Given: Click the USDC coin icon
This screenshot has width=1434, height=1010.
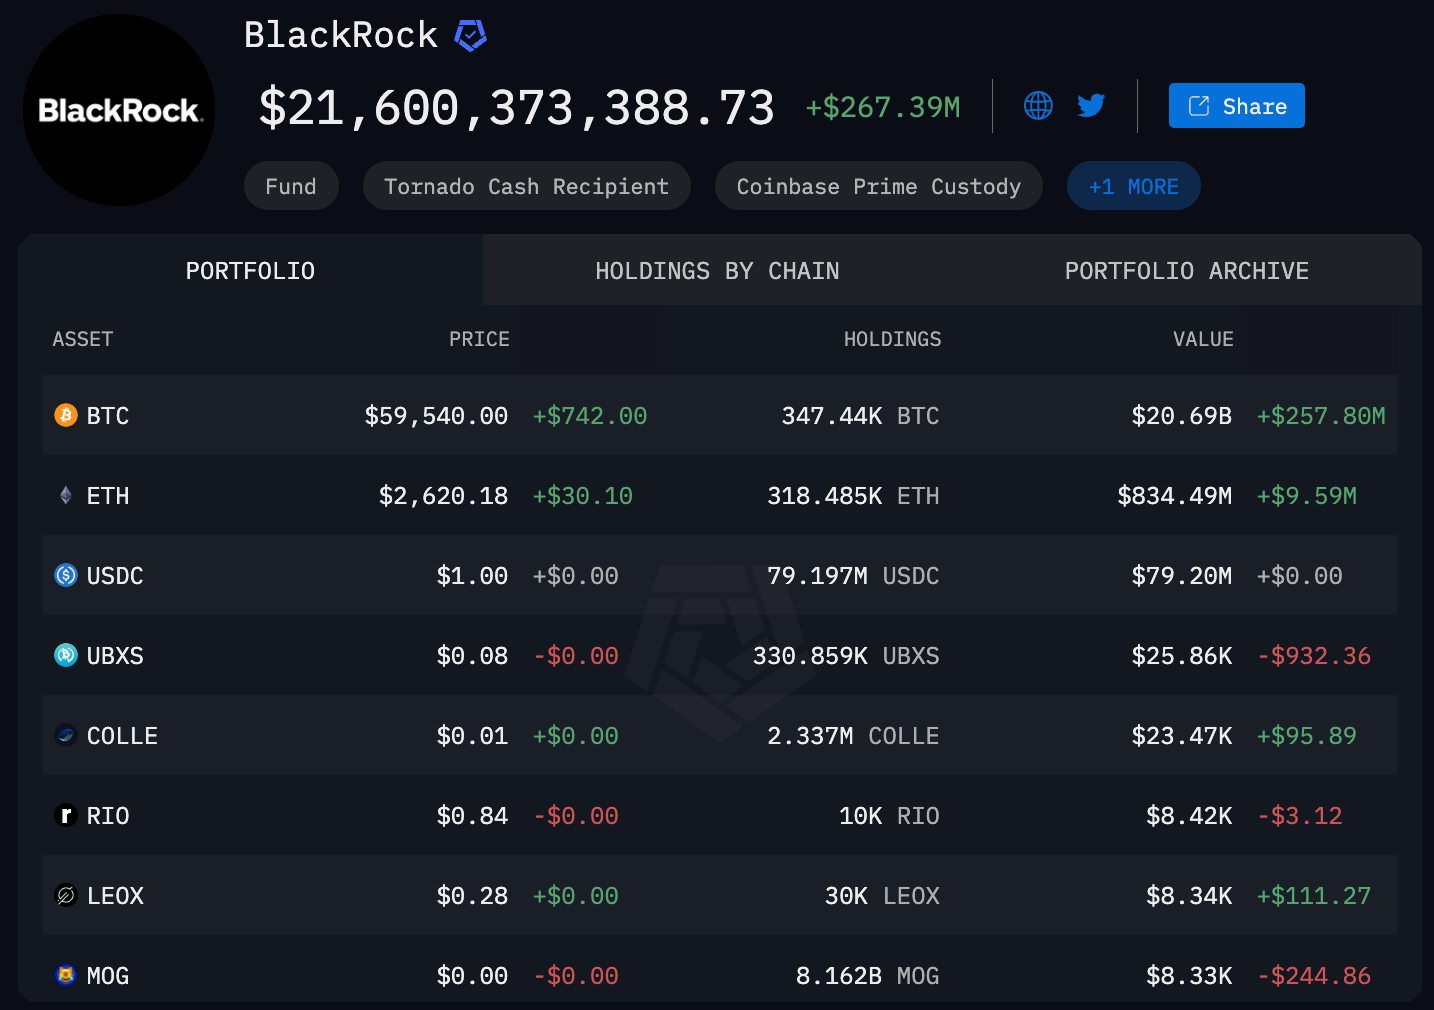Looking at the screenshot, I should (x=66, y=575).
